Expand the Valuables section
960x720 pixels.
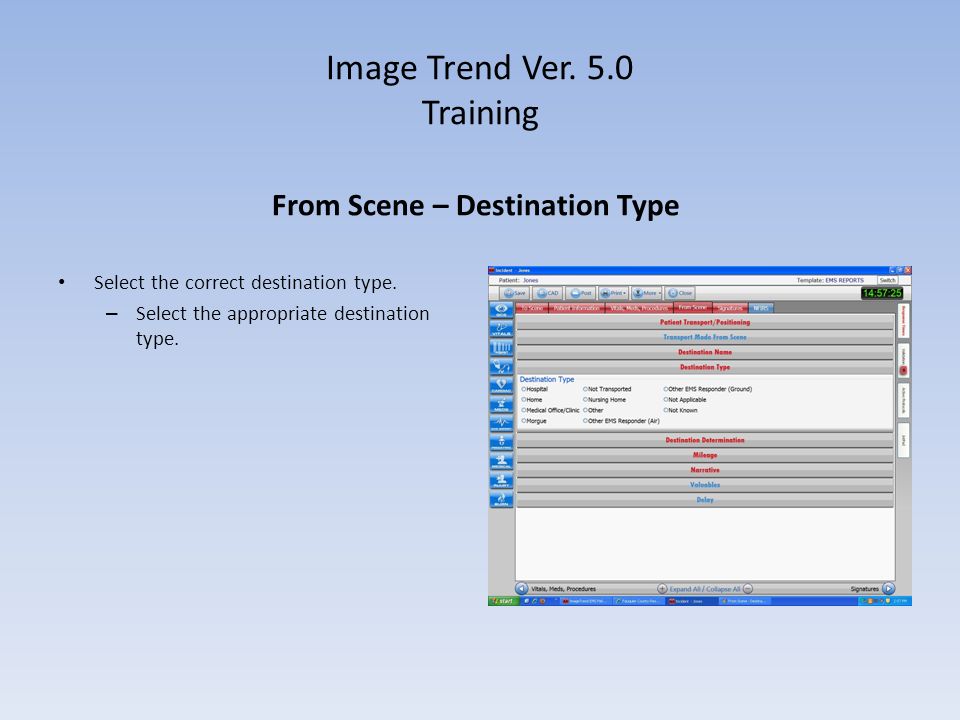coord(705,485)
